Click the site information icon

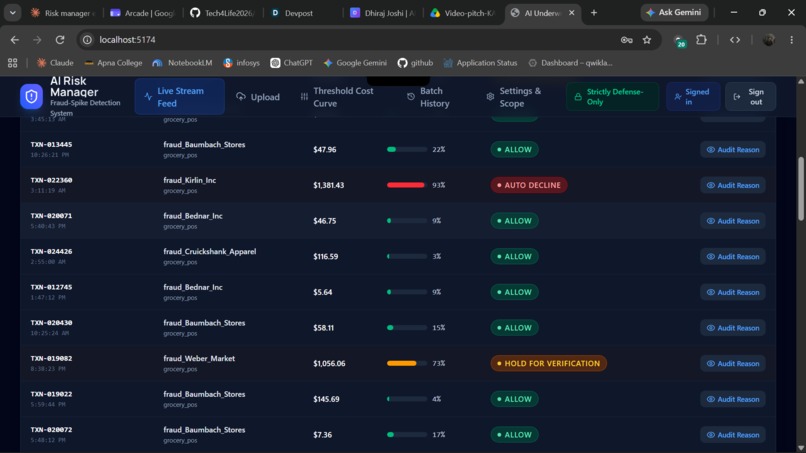click(x=87, y=40)
